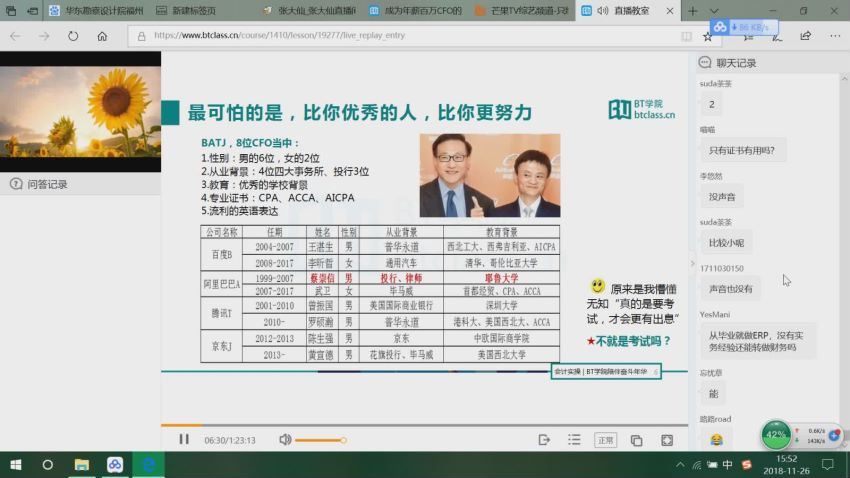850x478 pixels.
Task: Click the Baidu cloud download speed widget
Action: pyautogui.click(x=744, y=27)
